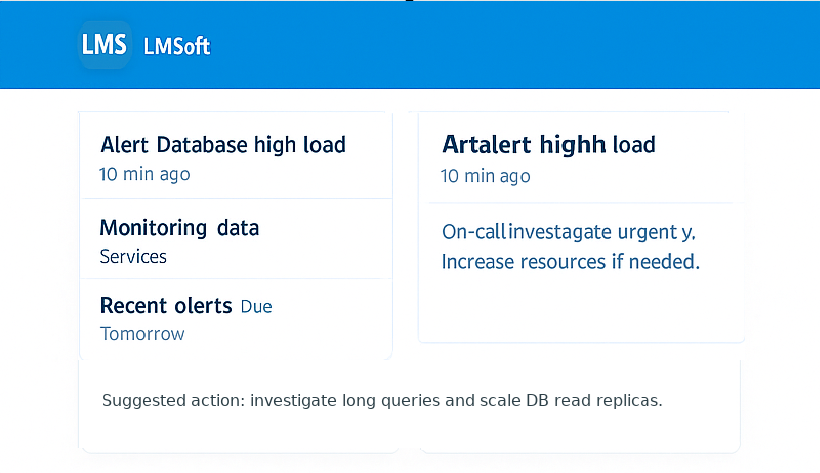
Task: Click the Services subtitle
Action: coord(133,257)
